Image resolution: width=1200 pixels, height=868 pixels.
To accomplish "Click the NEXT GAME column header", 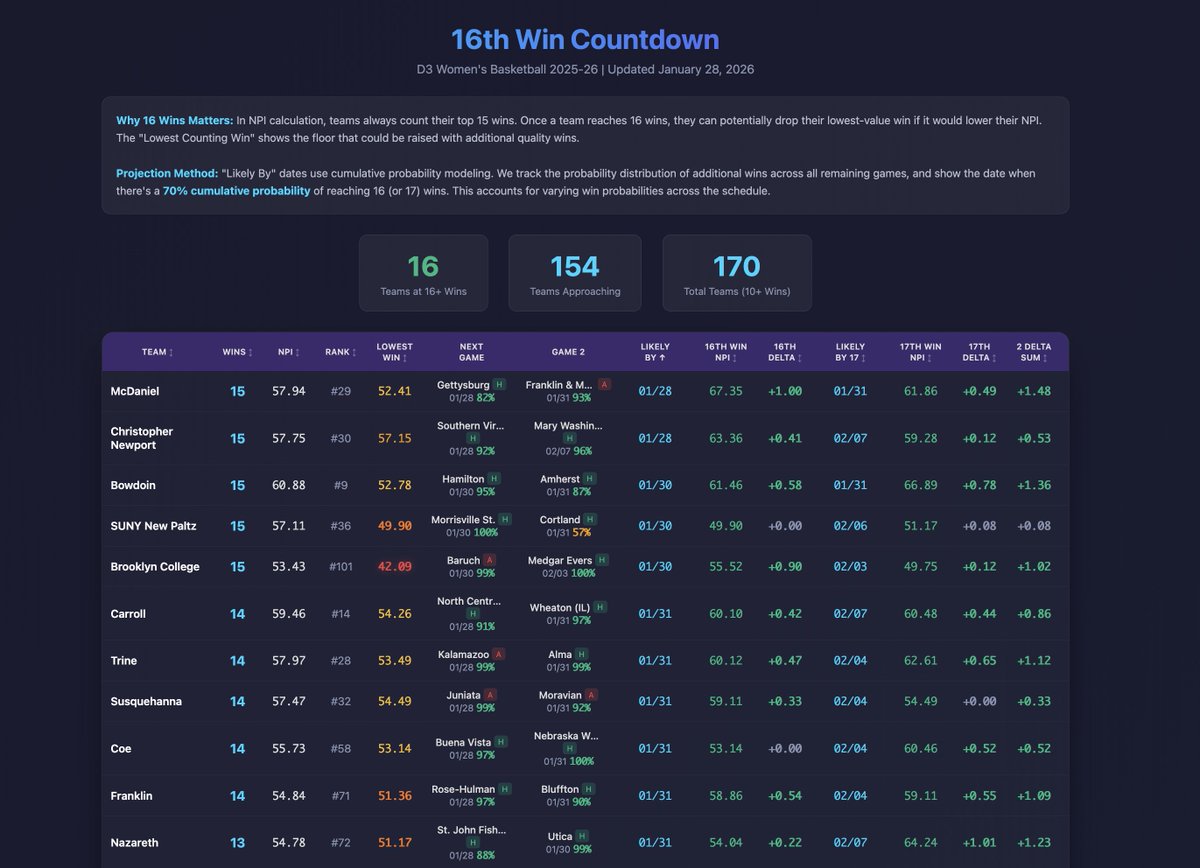I will click(472, 352).
